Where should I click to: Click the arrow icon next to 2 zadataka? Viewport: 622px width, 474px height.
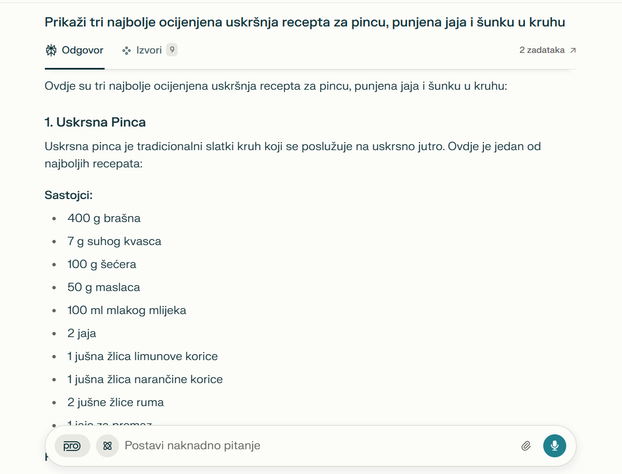573,50
